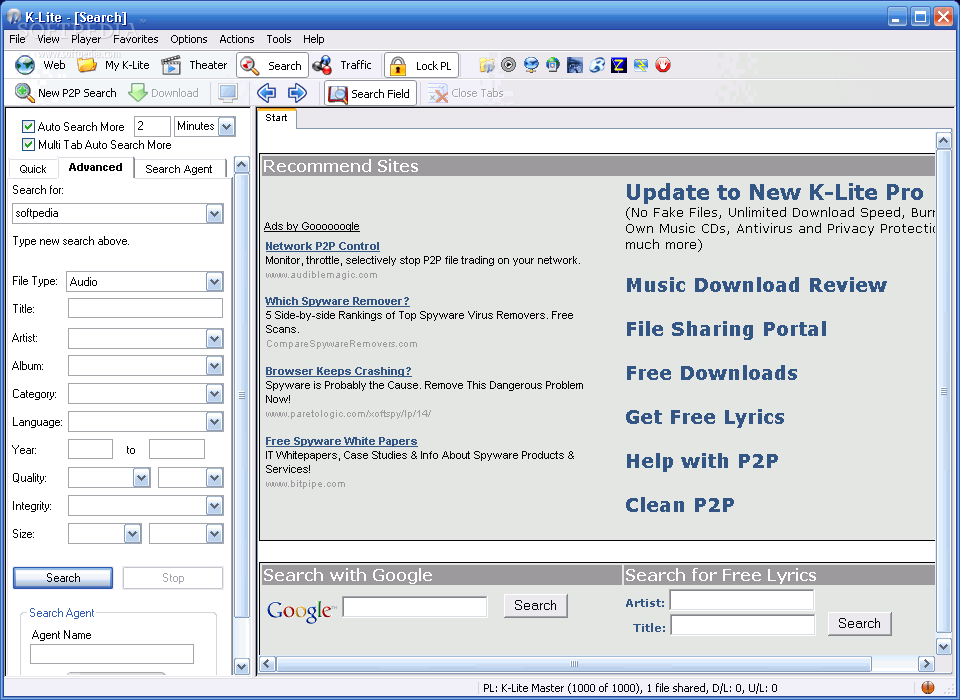Viewport: 960px width, 700px height.
Task: Click the blue eye picture icon
Action: pyautogui.click(x=575, y=65)
